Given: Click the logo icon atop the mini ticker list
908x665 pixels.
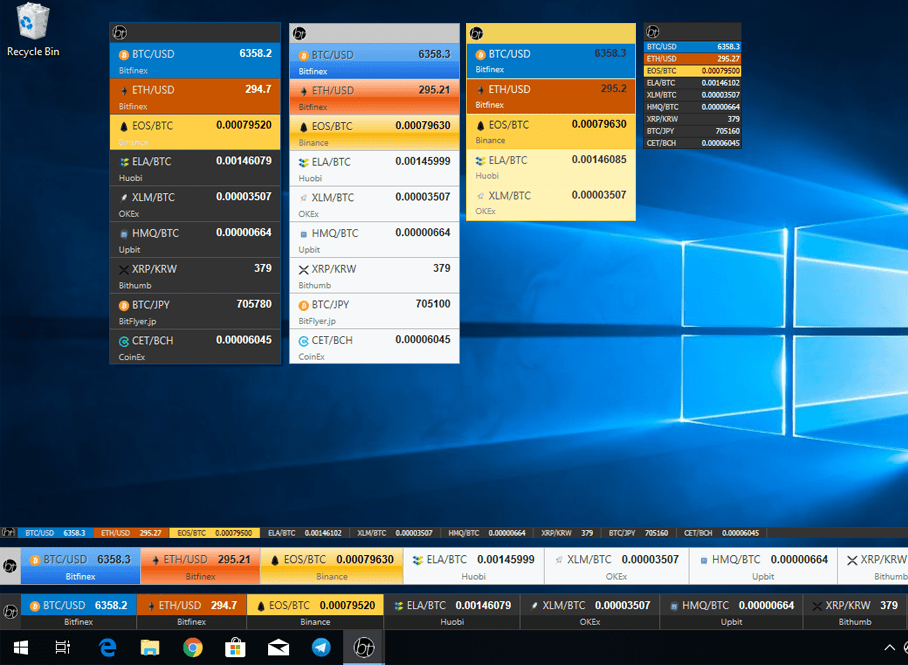Looking at the screenshot, I should coord(653,32).
